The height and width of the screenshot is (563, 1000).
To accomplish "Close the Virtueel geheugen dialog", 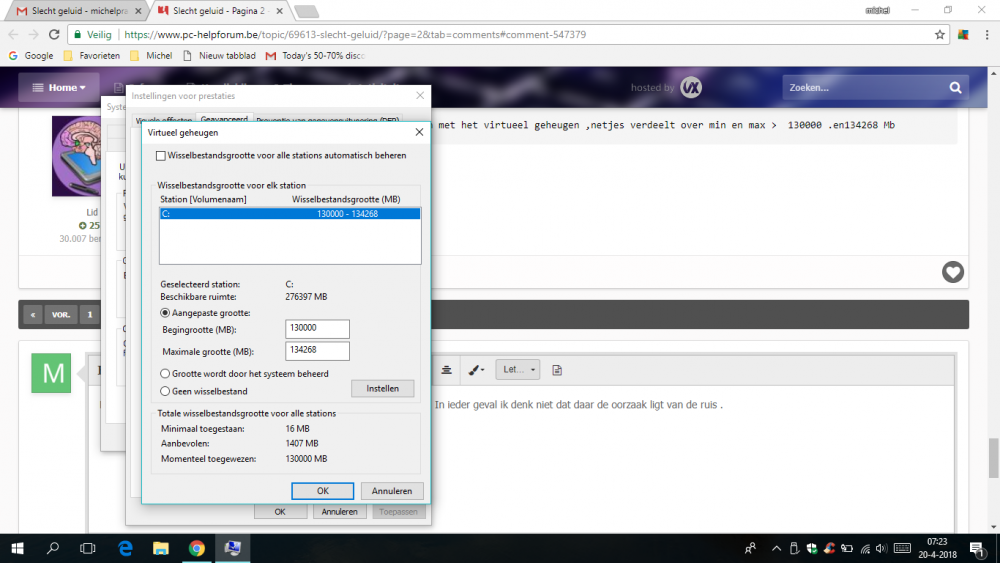I will tap(419, 132).
